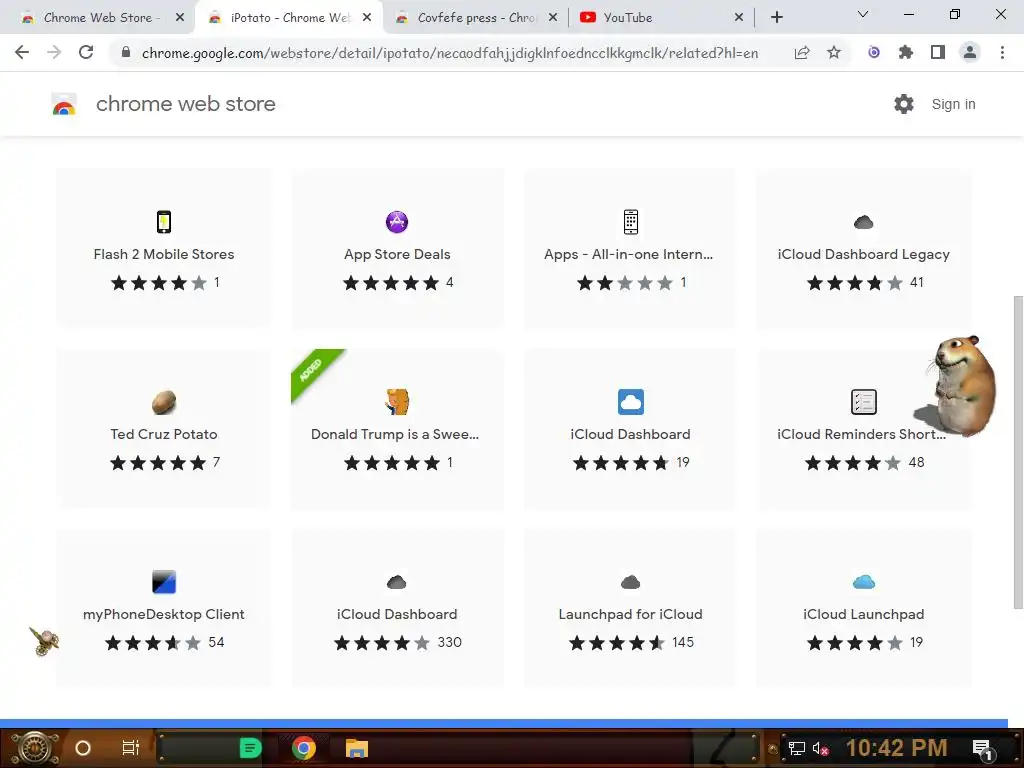The width and height of the screenshot is (1024, 768).
Task: Click Sign in link
Action: [x=953, y=104]
